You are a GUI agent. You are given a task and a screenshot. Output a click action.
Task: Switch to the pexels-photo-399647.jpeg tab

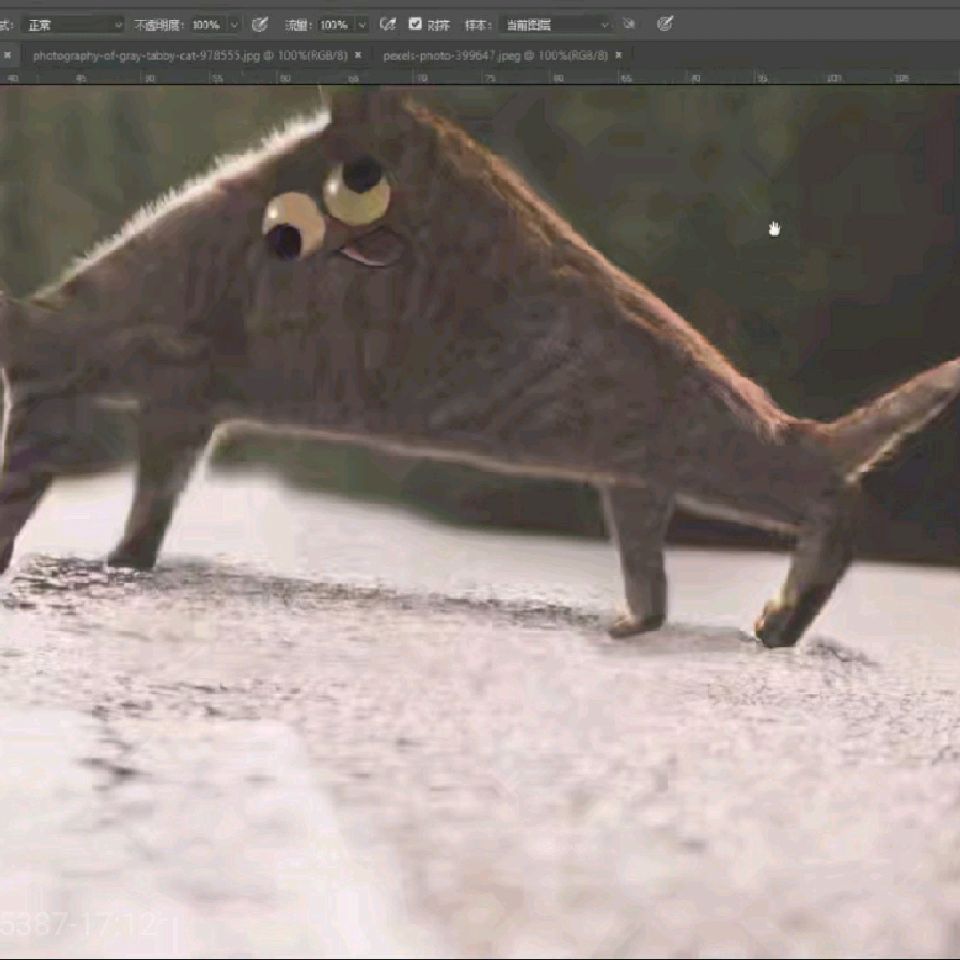pos(494,55)
